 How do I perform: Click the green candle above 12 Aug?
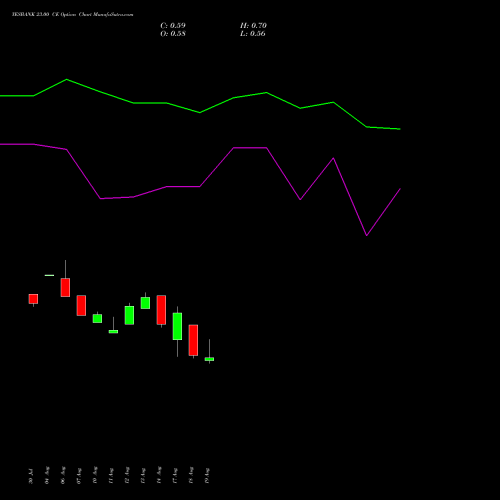[x=129, y=315]
